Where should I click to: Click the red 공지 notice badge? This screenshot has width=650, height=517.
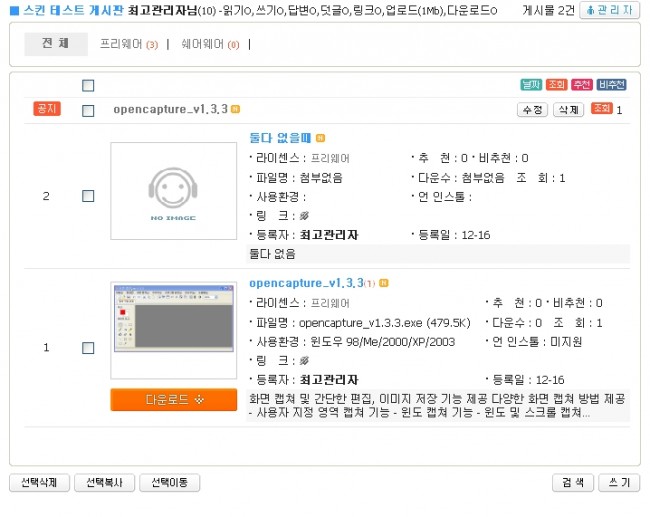point(46,108)
